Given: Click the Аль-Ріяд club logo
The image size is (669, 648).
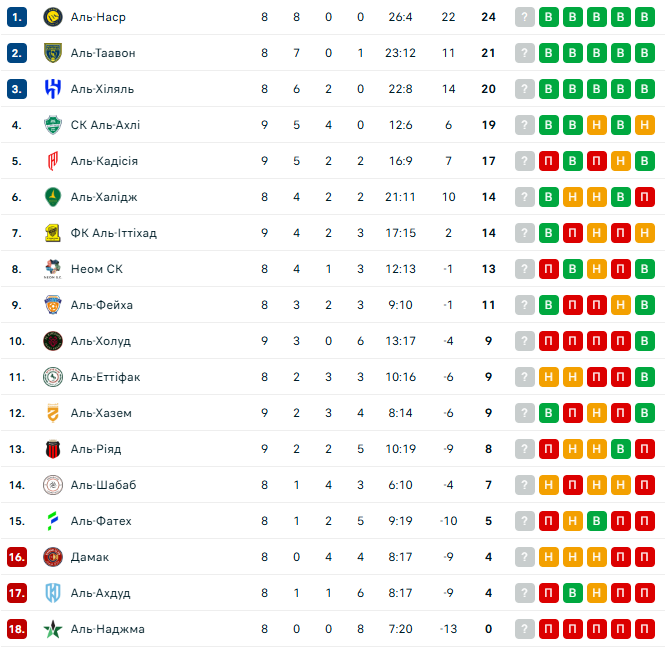Looking at the screenshot, I should (53, 449).
